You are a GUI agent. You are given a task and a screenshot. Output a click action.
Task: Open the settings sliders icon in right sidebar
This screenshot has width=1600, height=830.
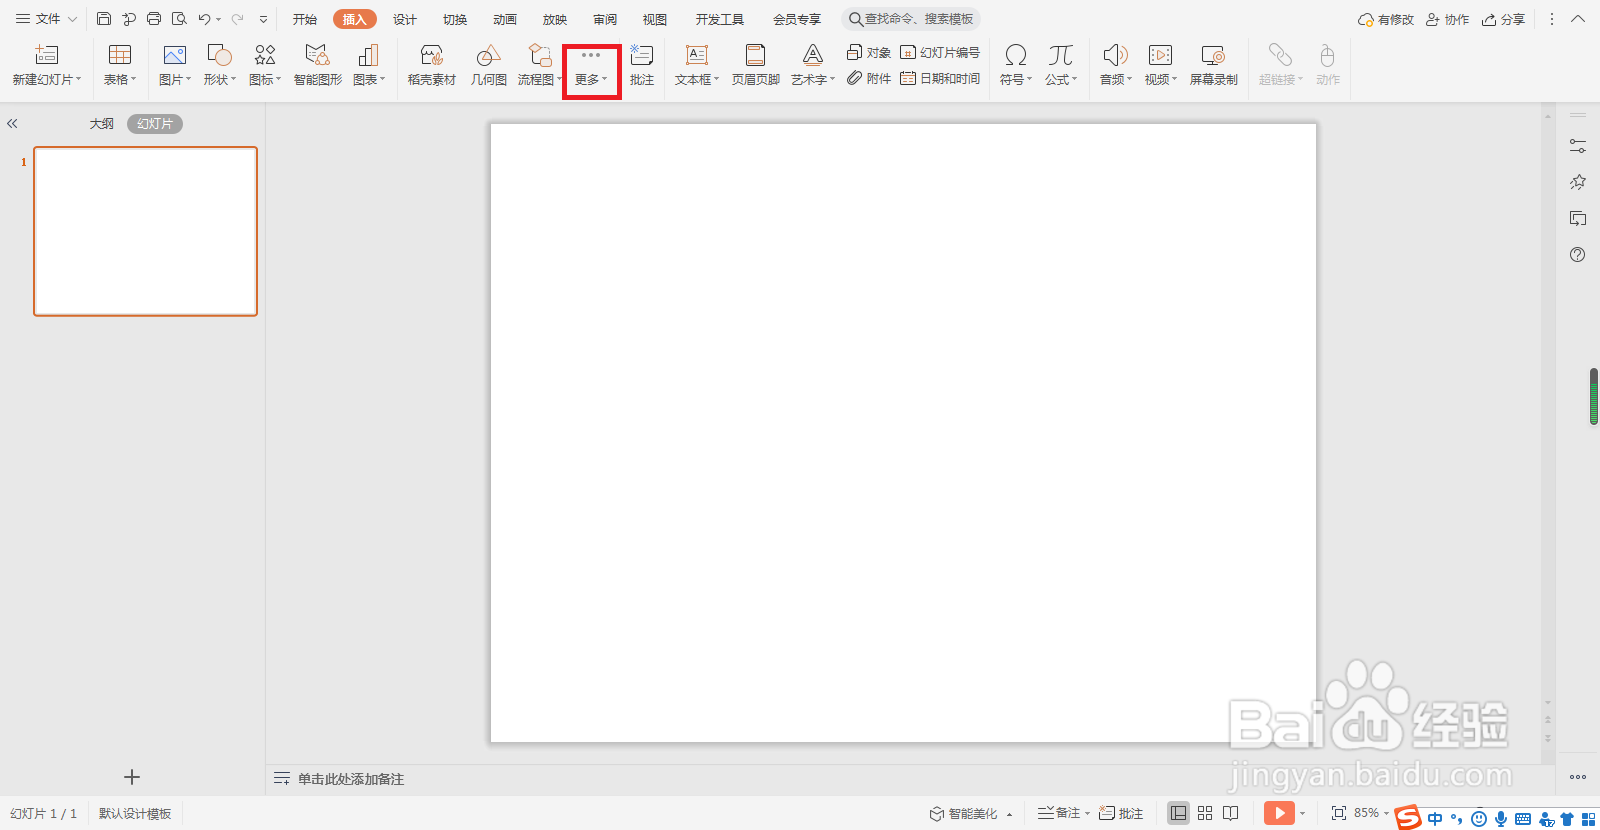[x=1578, y=146]
